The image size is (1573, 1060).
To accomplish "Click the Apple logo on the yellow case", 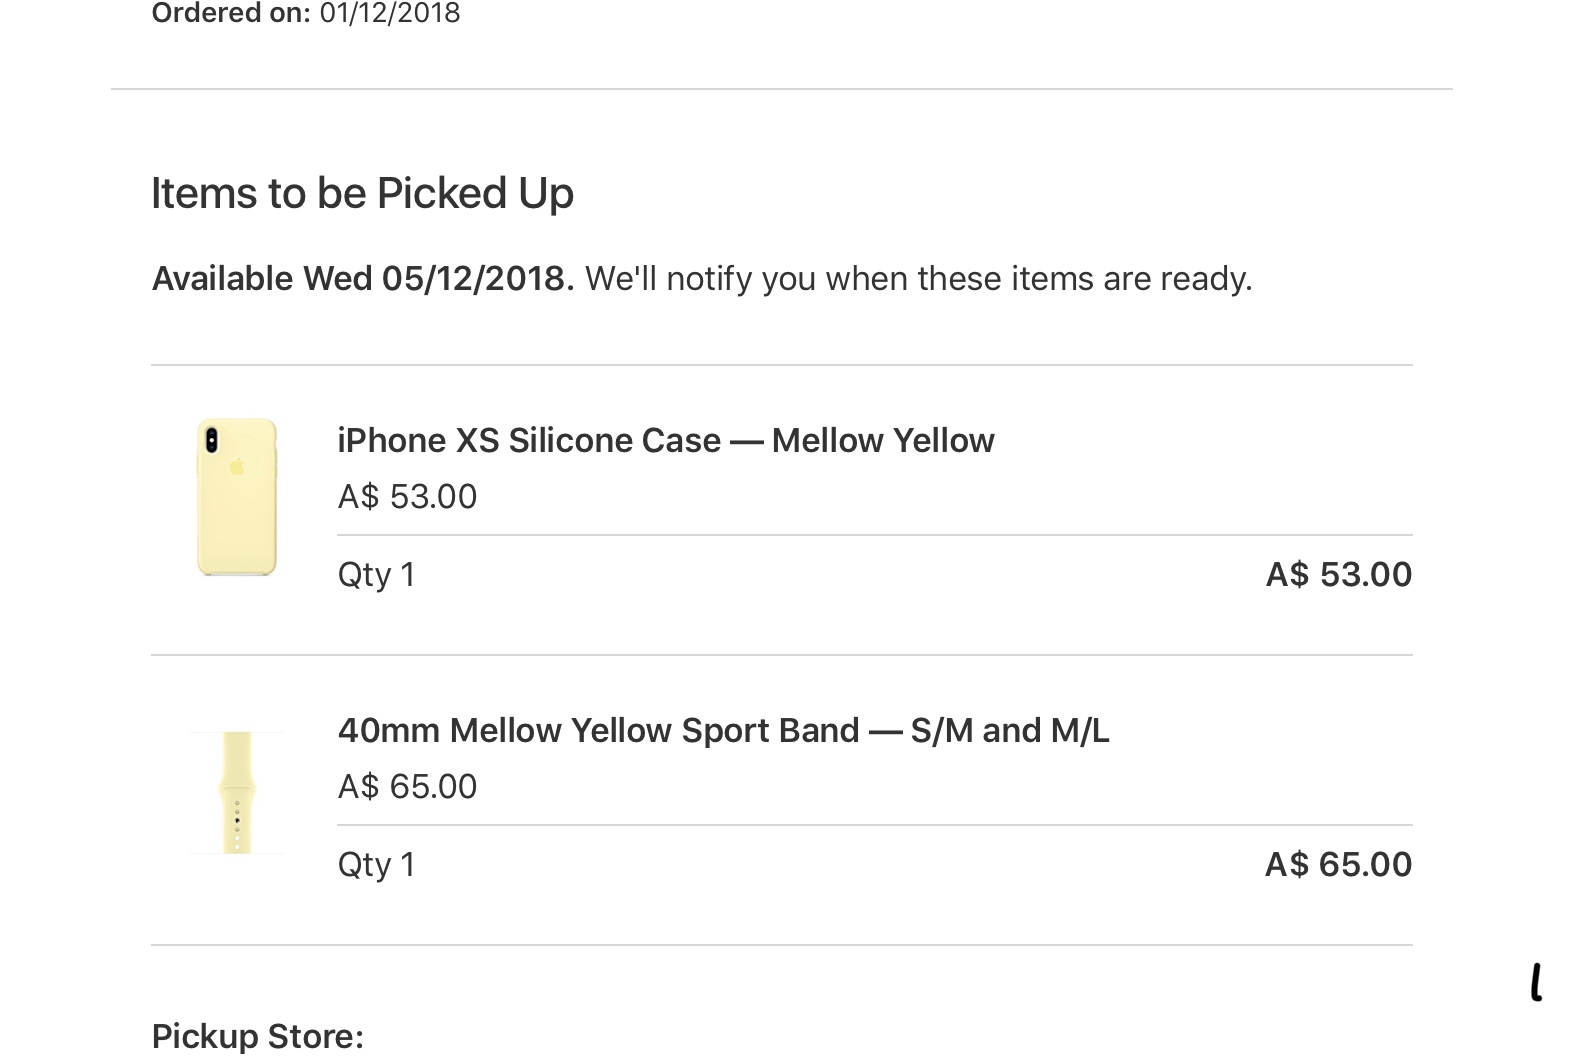I will (x=237, y=465).
